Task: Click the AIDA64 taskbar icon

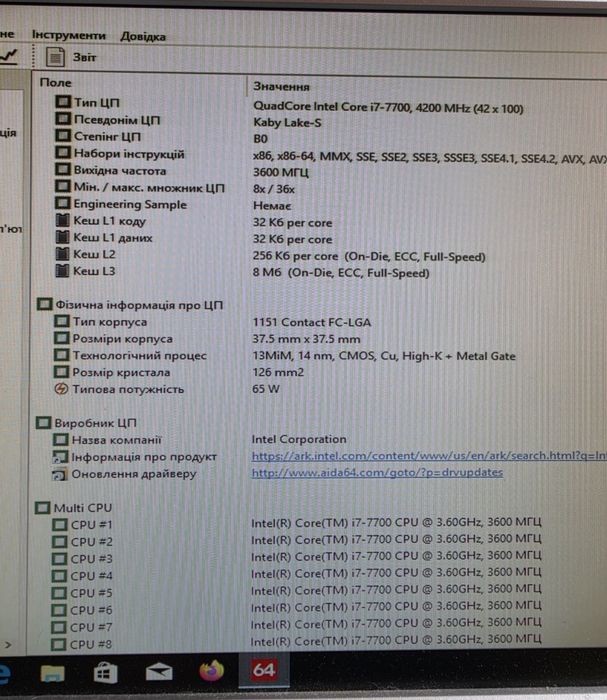Action: [x=264, y=670]
